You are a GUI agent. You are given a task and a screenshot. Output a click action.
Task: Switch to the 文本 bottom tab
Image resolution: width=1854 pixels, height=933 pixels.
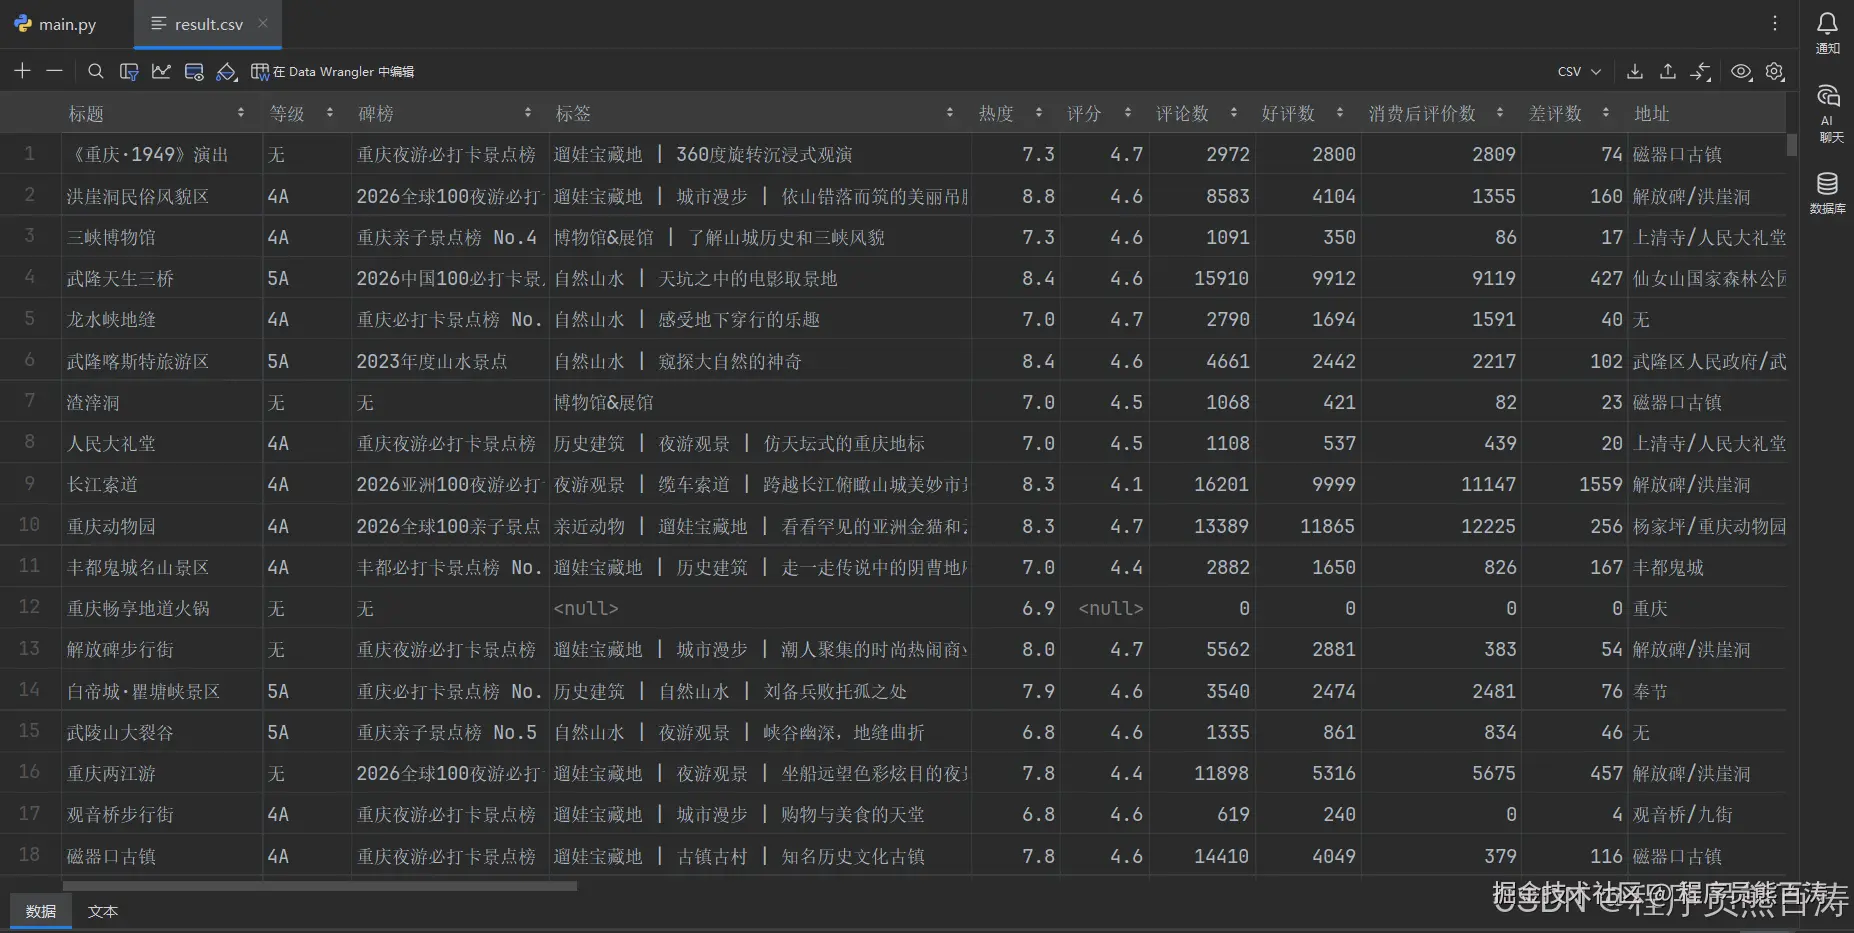pos(103,911)
